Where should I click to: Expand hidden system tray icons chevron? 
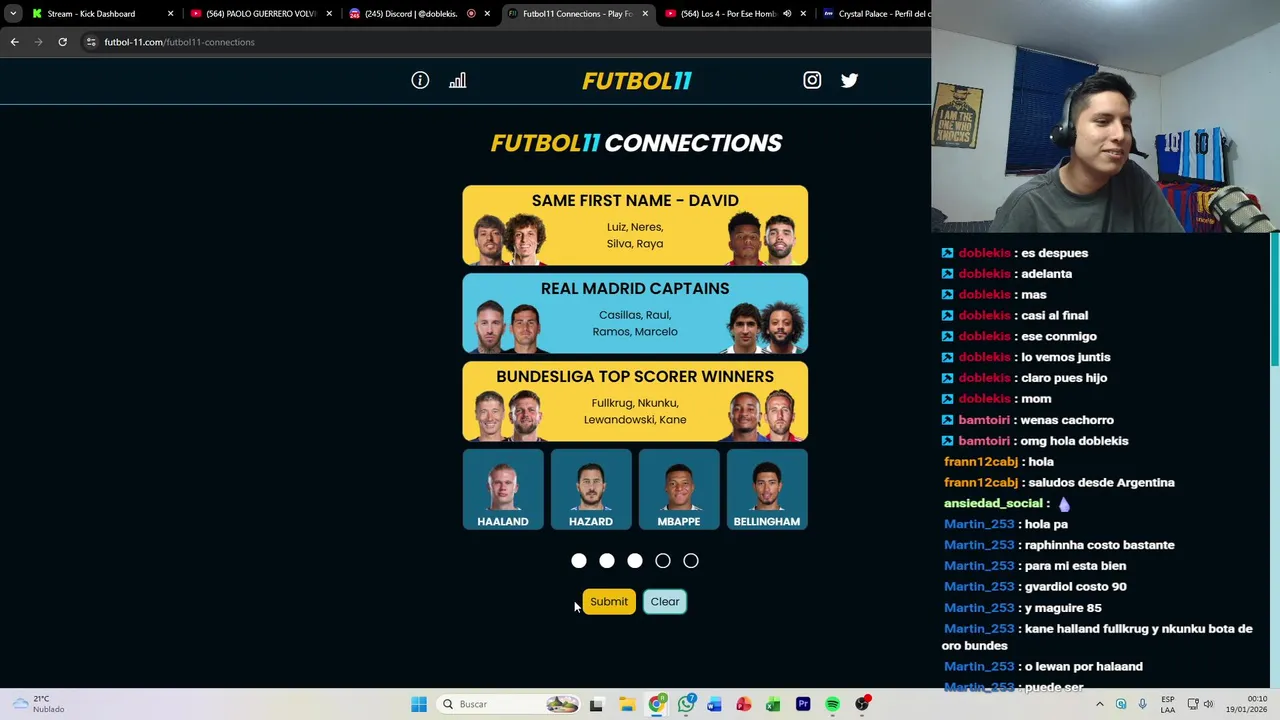click(1099, 704)
